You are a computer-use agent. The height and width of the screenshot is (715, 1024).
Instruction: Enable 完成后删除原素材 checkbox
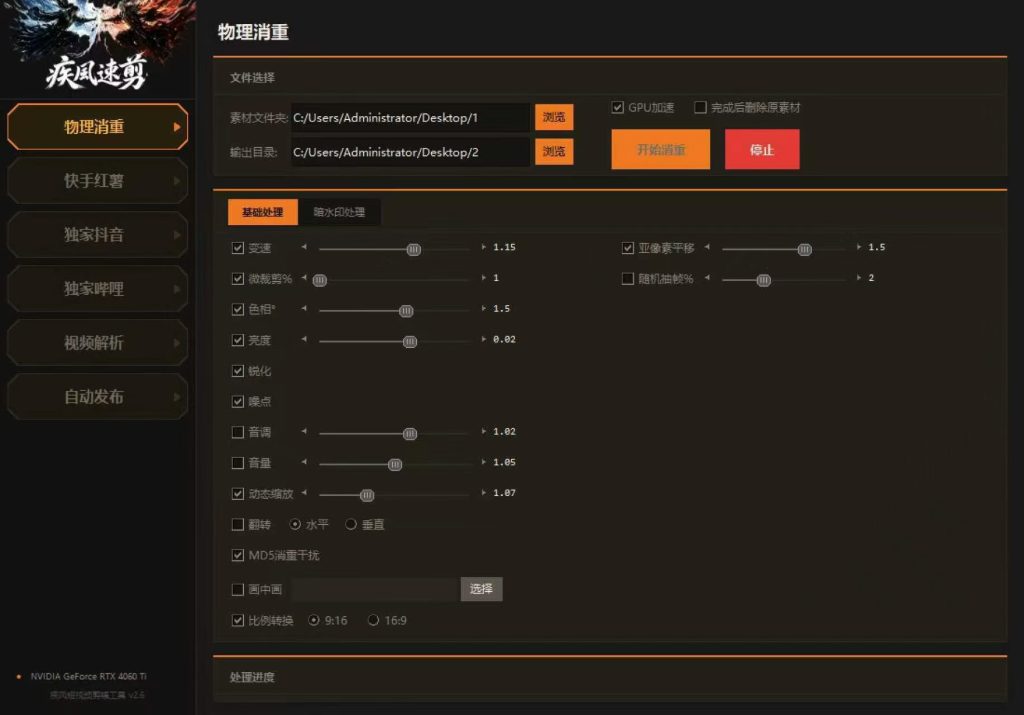pos(700,107)
